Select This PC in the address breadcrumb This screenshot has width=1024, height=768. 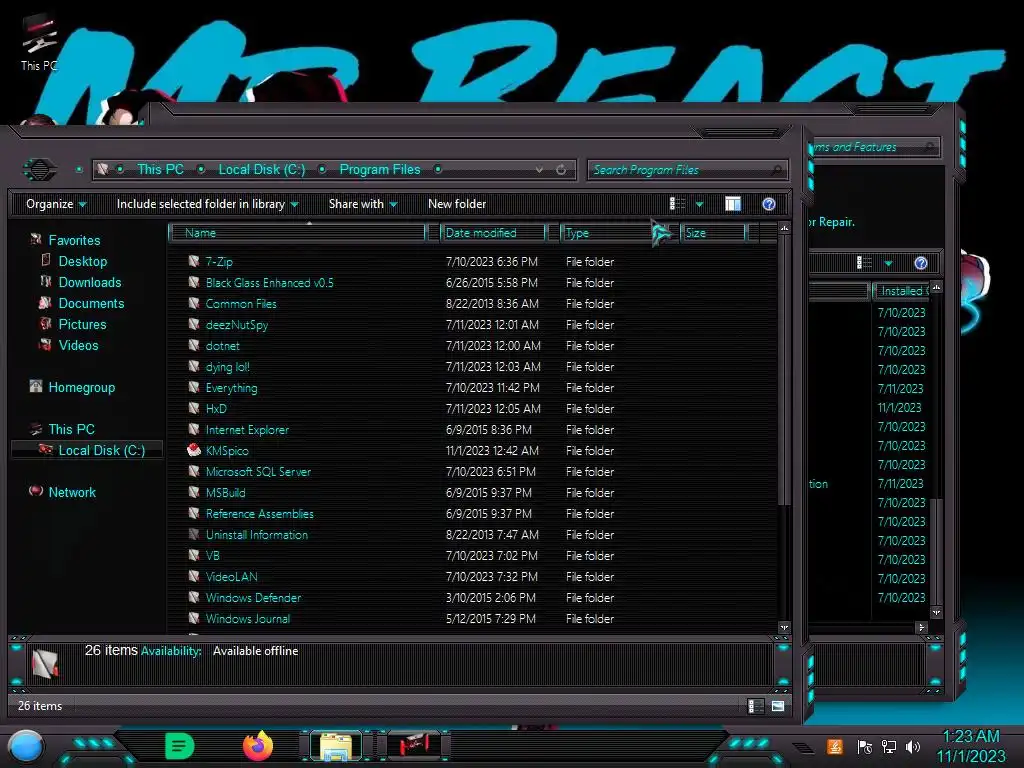pyautogui.click(x=160, y=170)
